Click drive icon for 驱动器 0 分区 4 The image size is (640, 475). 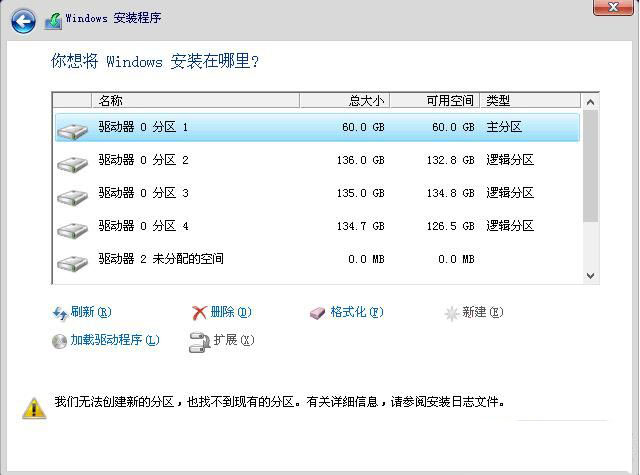click(x=73, y=230)
